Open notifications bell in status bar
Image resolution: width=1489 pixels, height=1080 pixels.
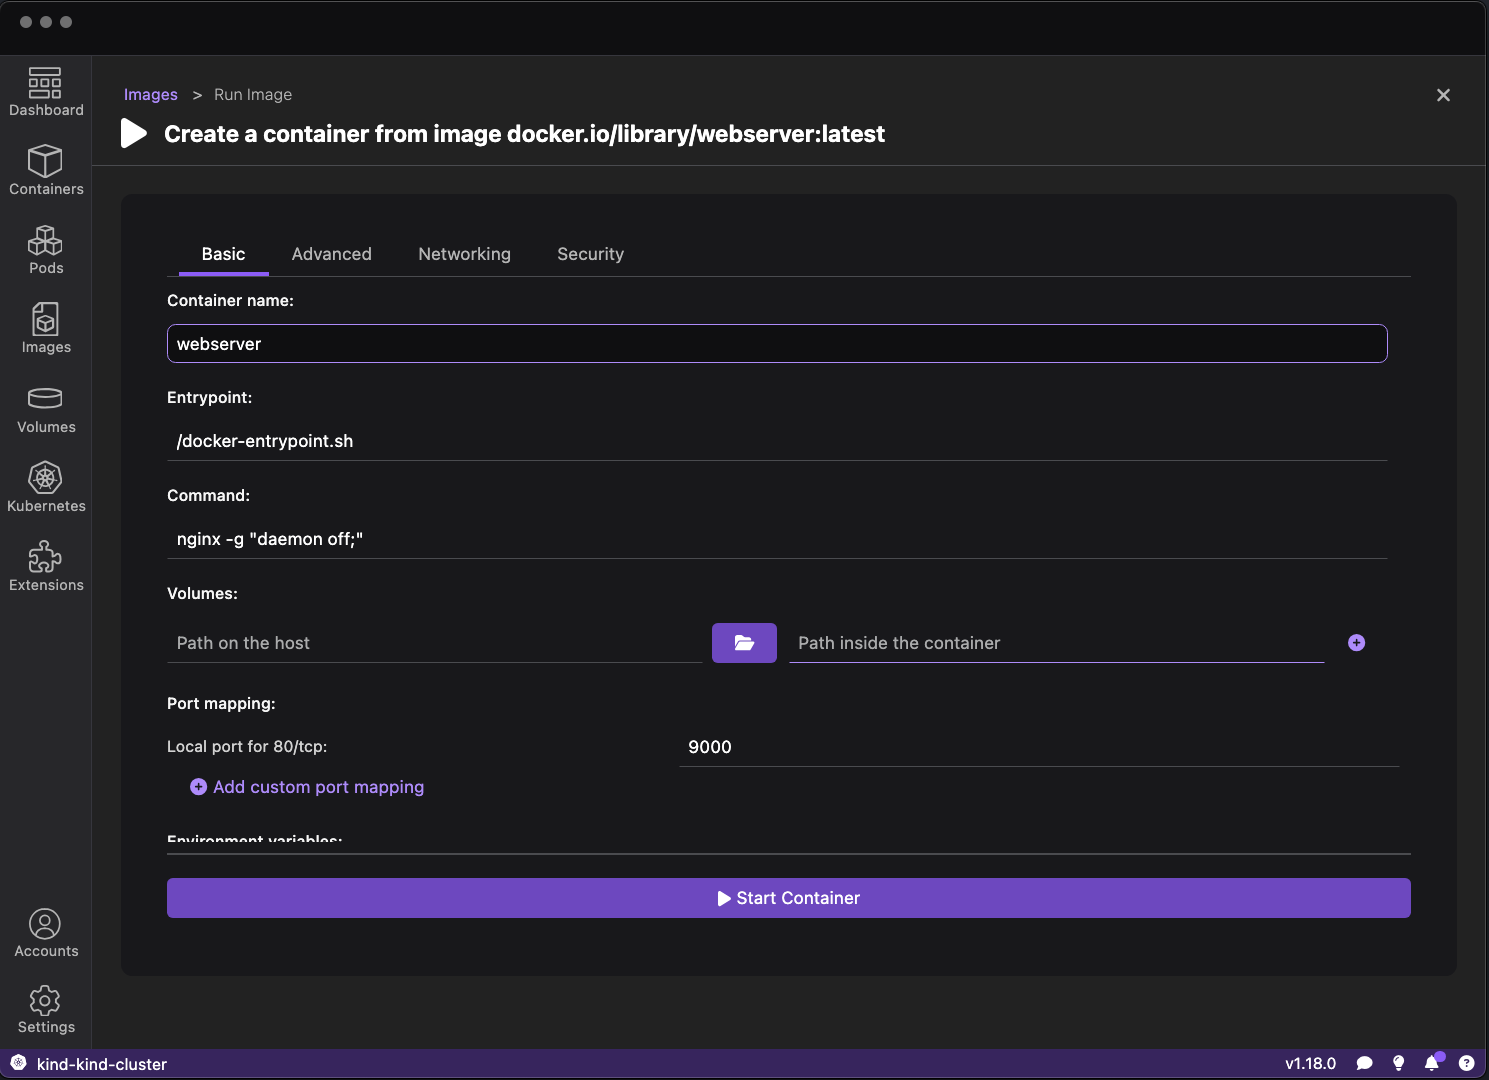(x=1432, y=1063)
